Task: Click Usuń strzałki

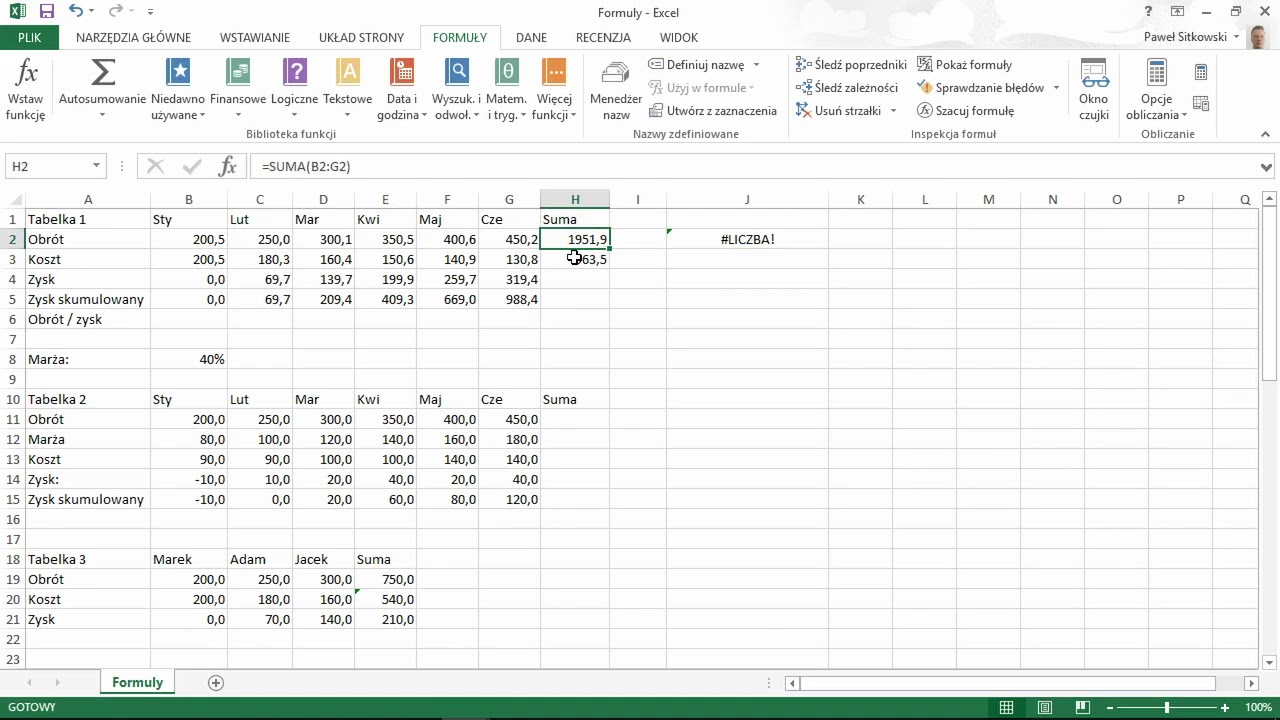Action: tap(838, 111)
